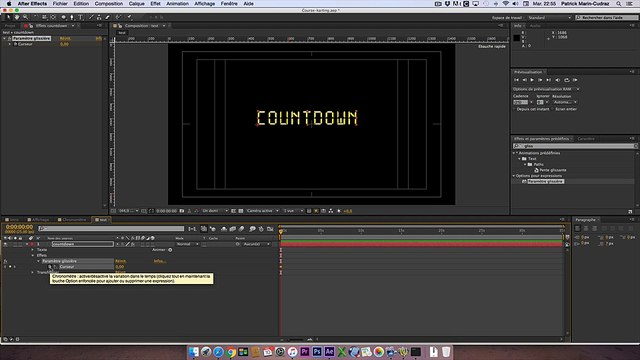Toggle transparency grid in viewer footer

coord(241,211)
